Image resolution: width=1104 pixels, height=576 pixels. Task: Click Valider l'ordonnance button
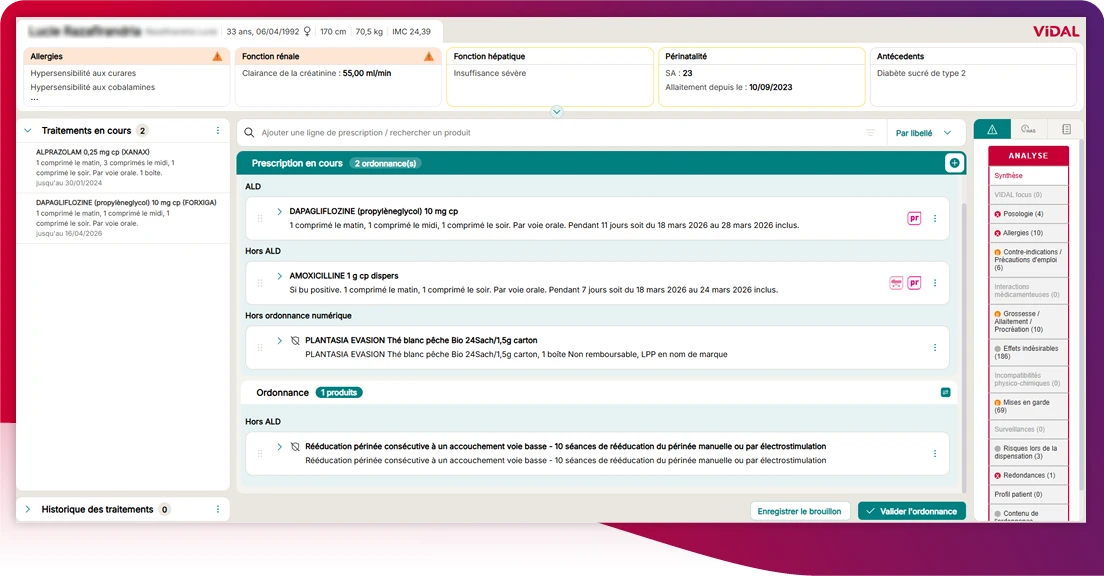[x=911, y=511]
